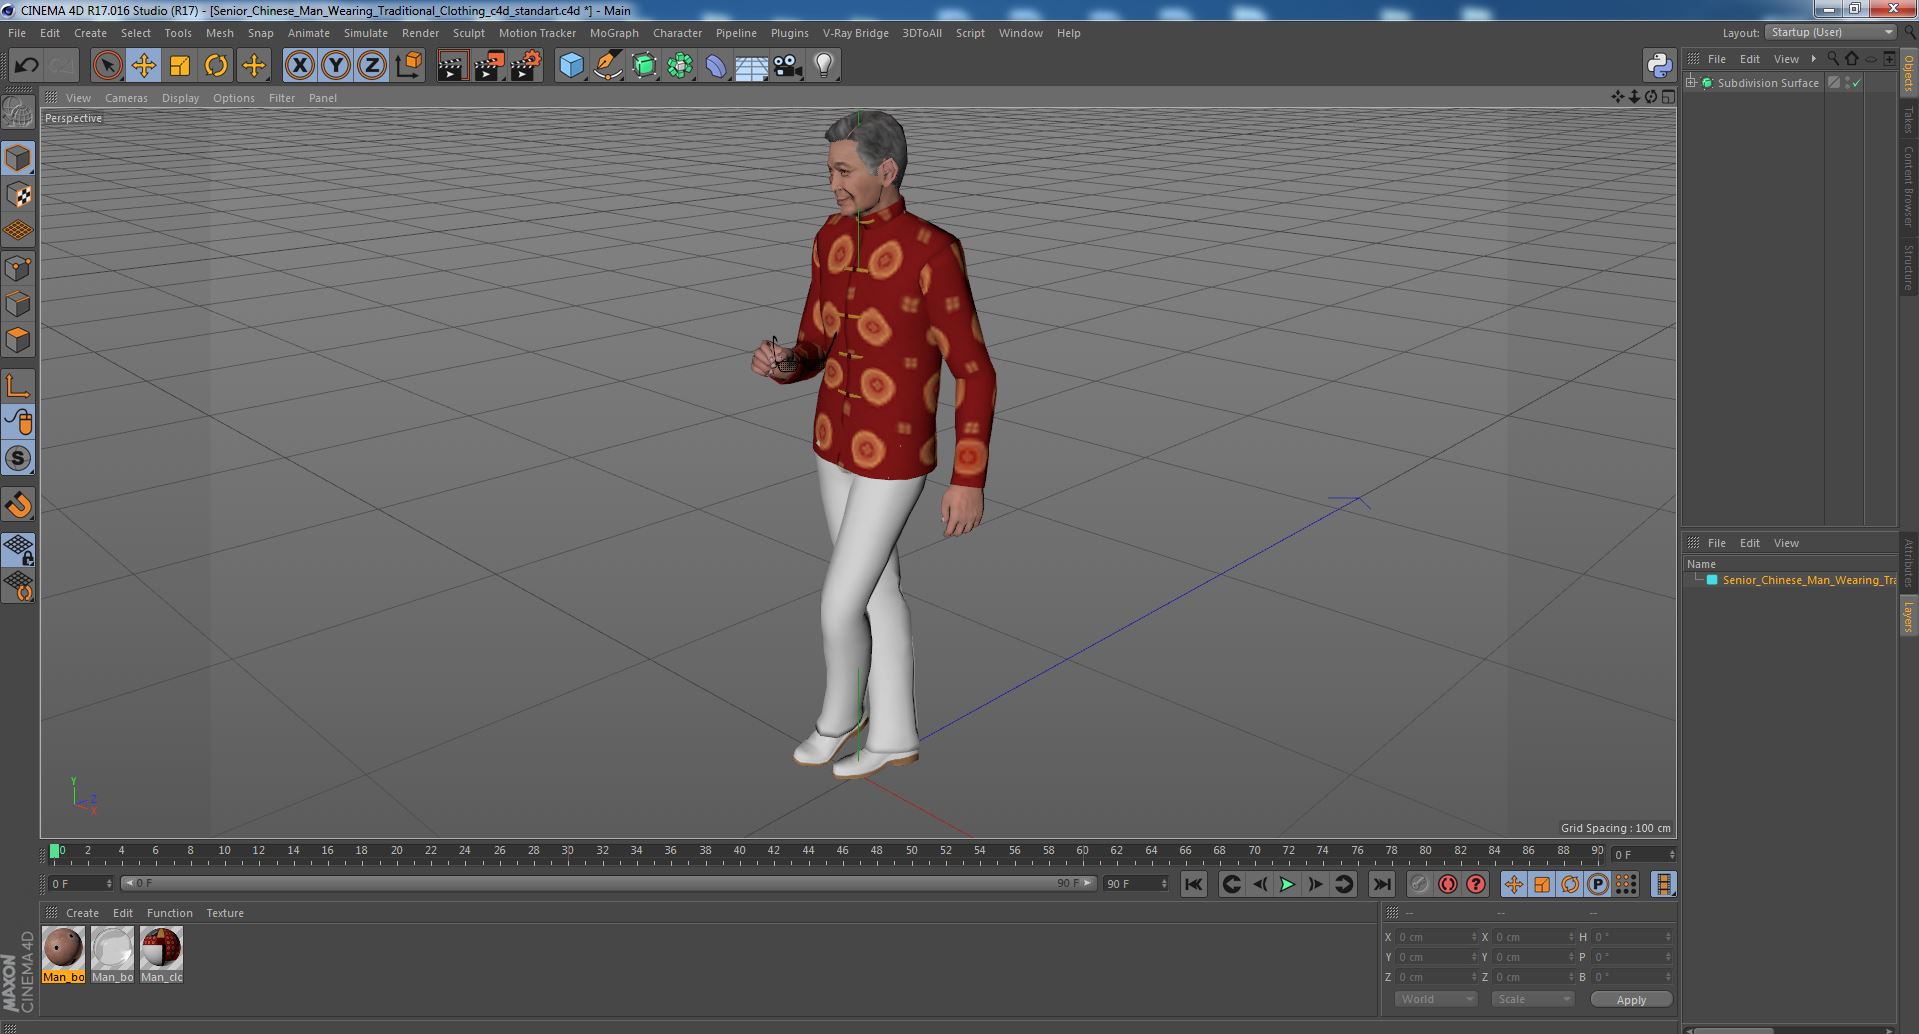1919x1034 pixels.
Task: Add a Cube primitive object
Action: [571, 66]
